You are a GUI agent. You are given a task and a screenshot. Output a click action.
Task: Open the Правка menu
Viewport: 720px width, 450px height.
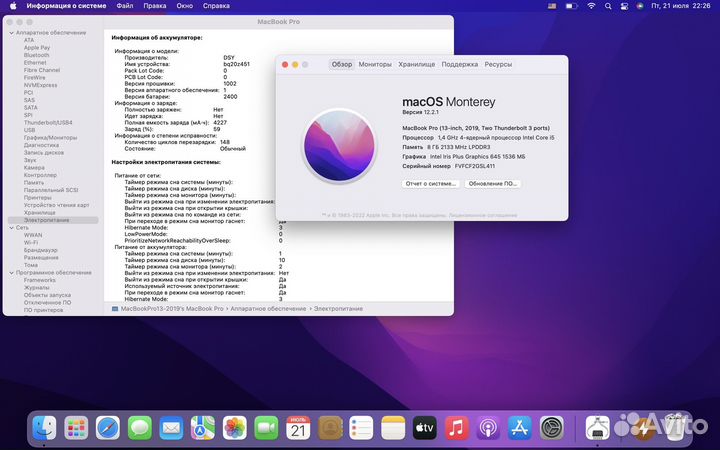[x=155, y=6]
